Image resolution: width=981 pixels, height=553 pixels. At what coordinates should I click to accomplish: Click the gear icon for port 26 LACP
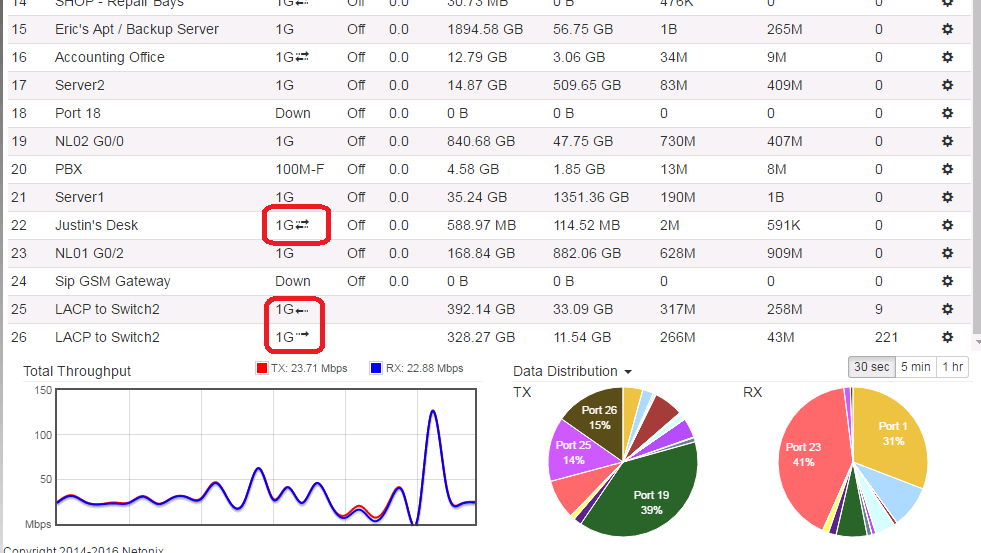(x=947, y=337)
